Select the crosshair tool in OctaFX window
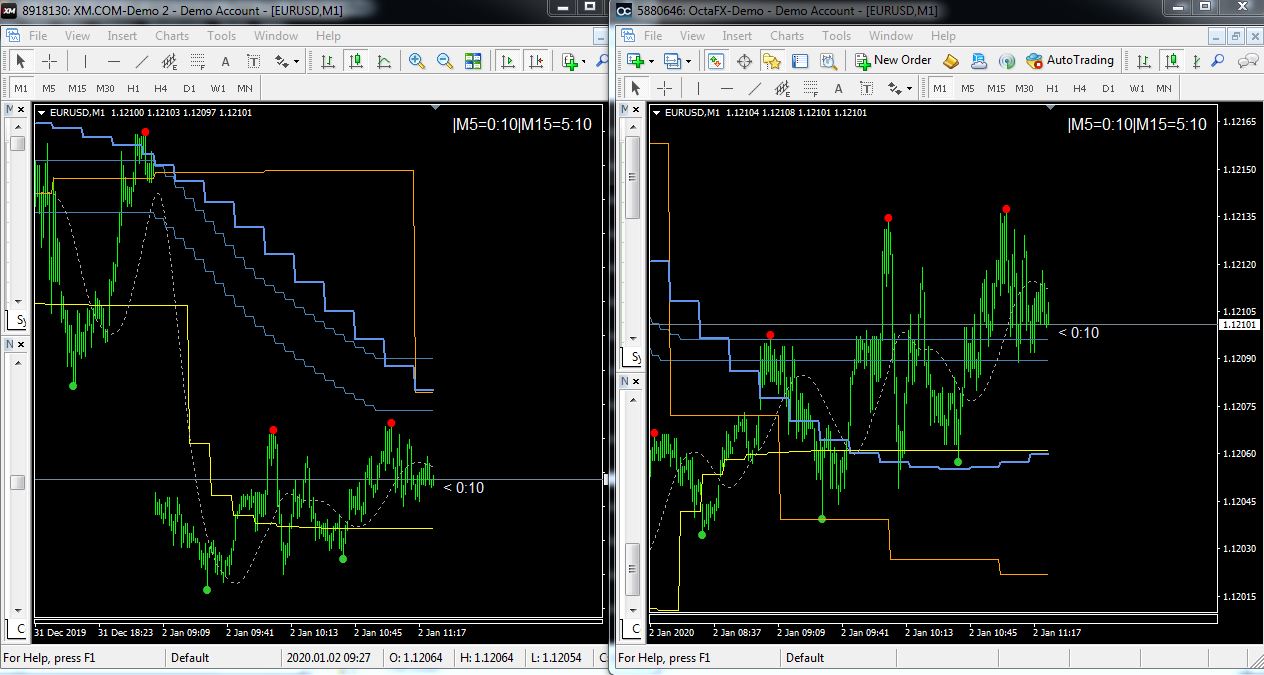1264x675 pixels. tap(663, 88)
